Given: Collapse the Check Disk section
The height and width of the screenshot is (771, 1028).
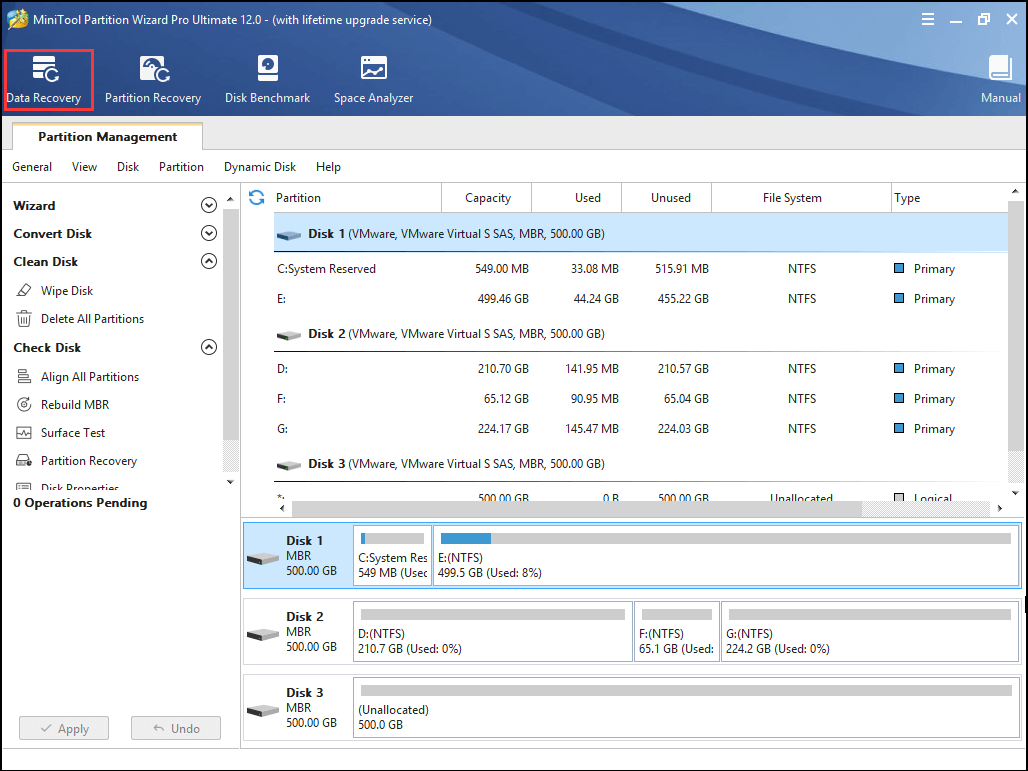Looking at the screenshot, I should tap(209, 348).
